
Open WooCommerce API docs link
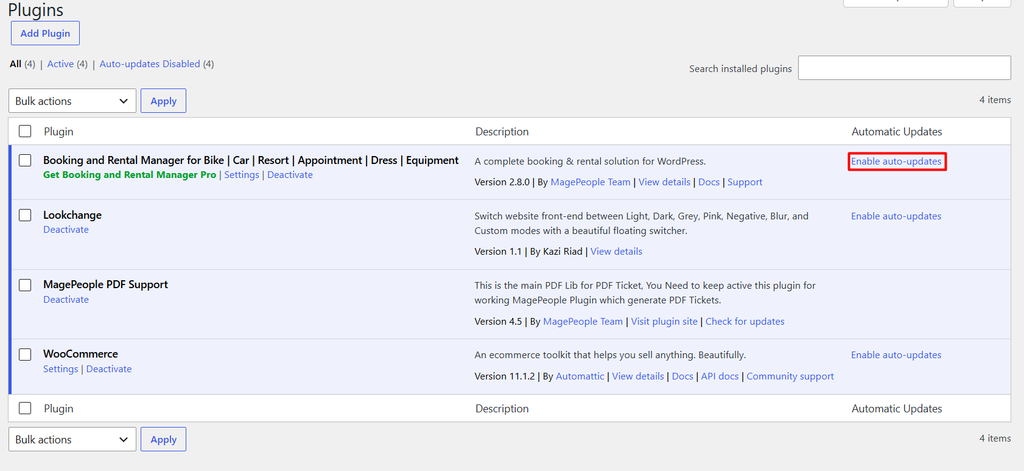[x=720, y=376]
